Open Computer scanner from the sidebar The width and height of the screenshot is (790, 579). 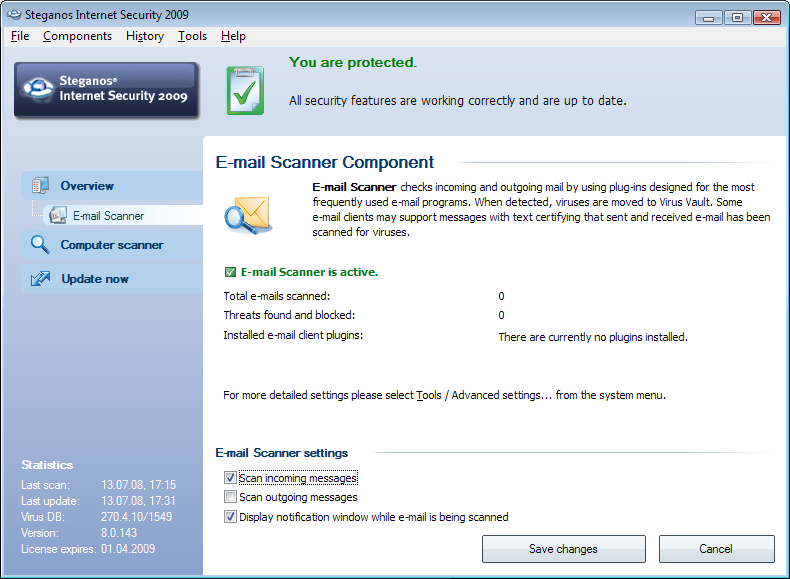(x=112, y=245)
